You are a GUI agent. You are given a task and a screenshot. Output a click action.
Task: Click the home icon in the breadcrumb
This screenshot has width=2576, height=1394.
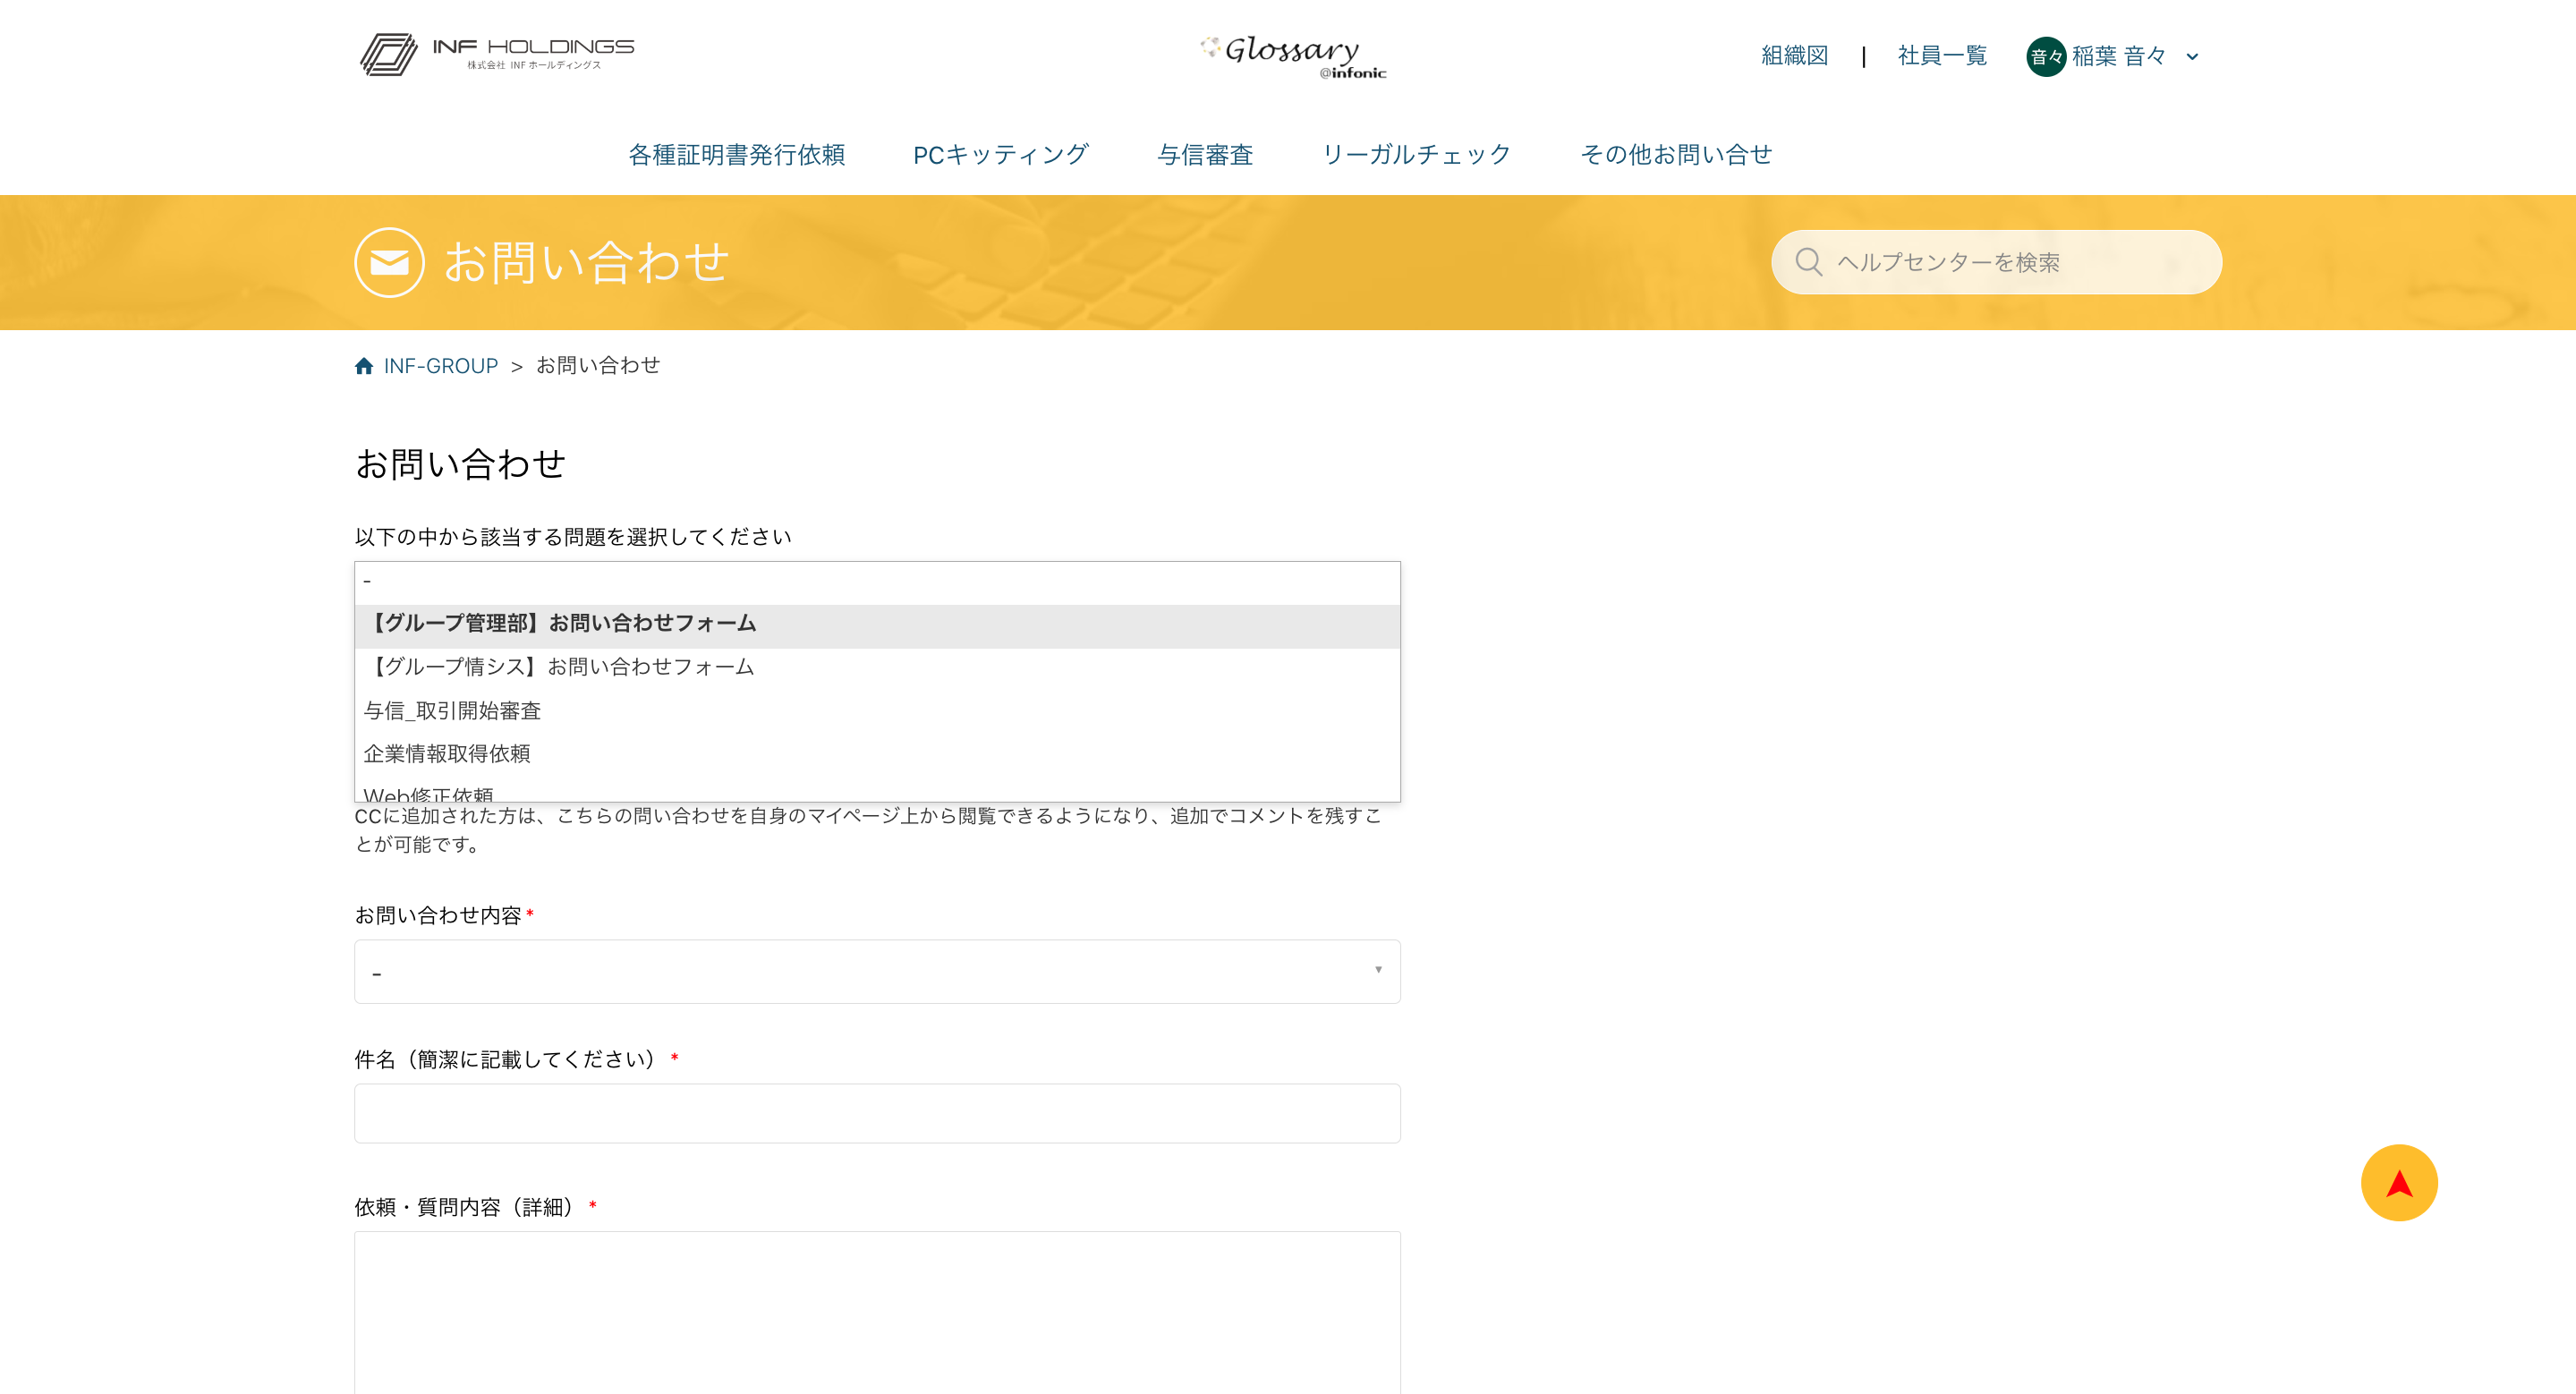click(x=364, y=364)
